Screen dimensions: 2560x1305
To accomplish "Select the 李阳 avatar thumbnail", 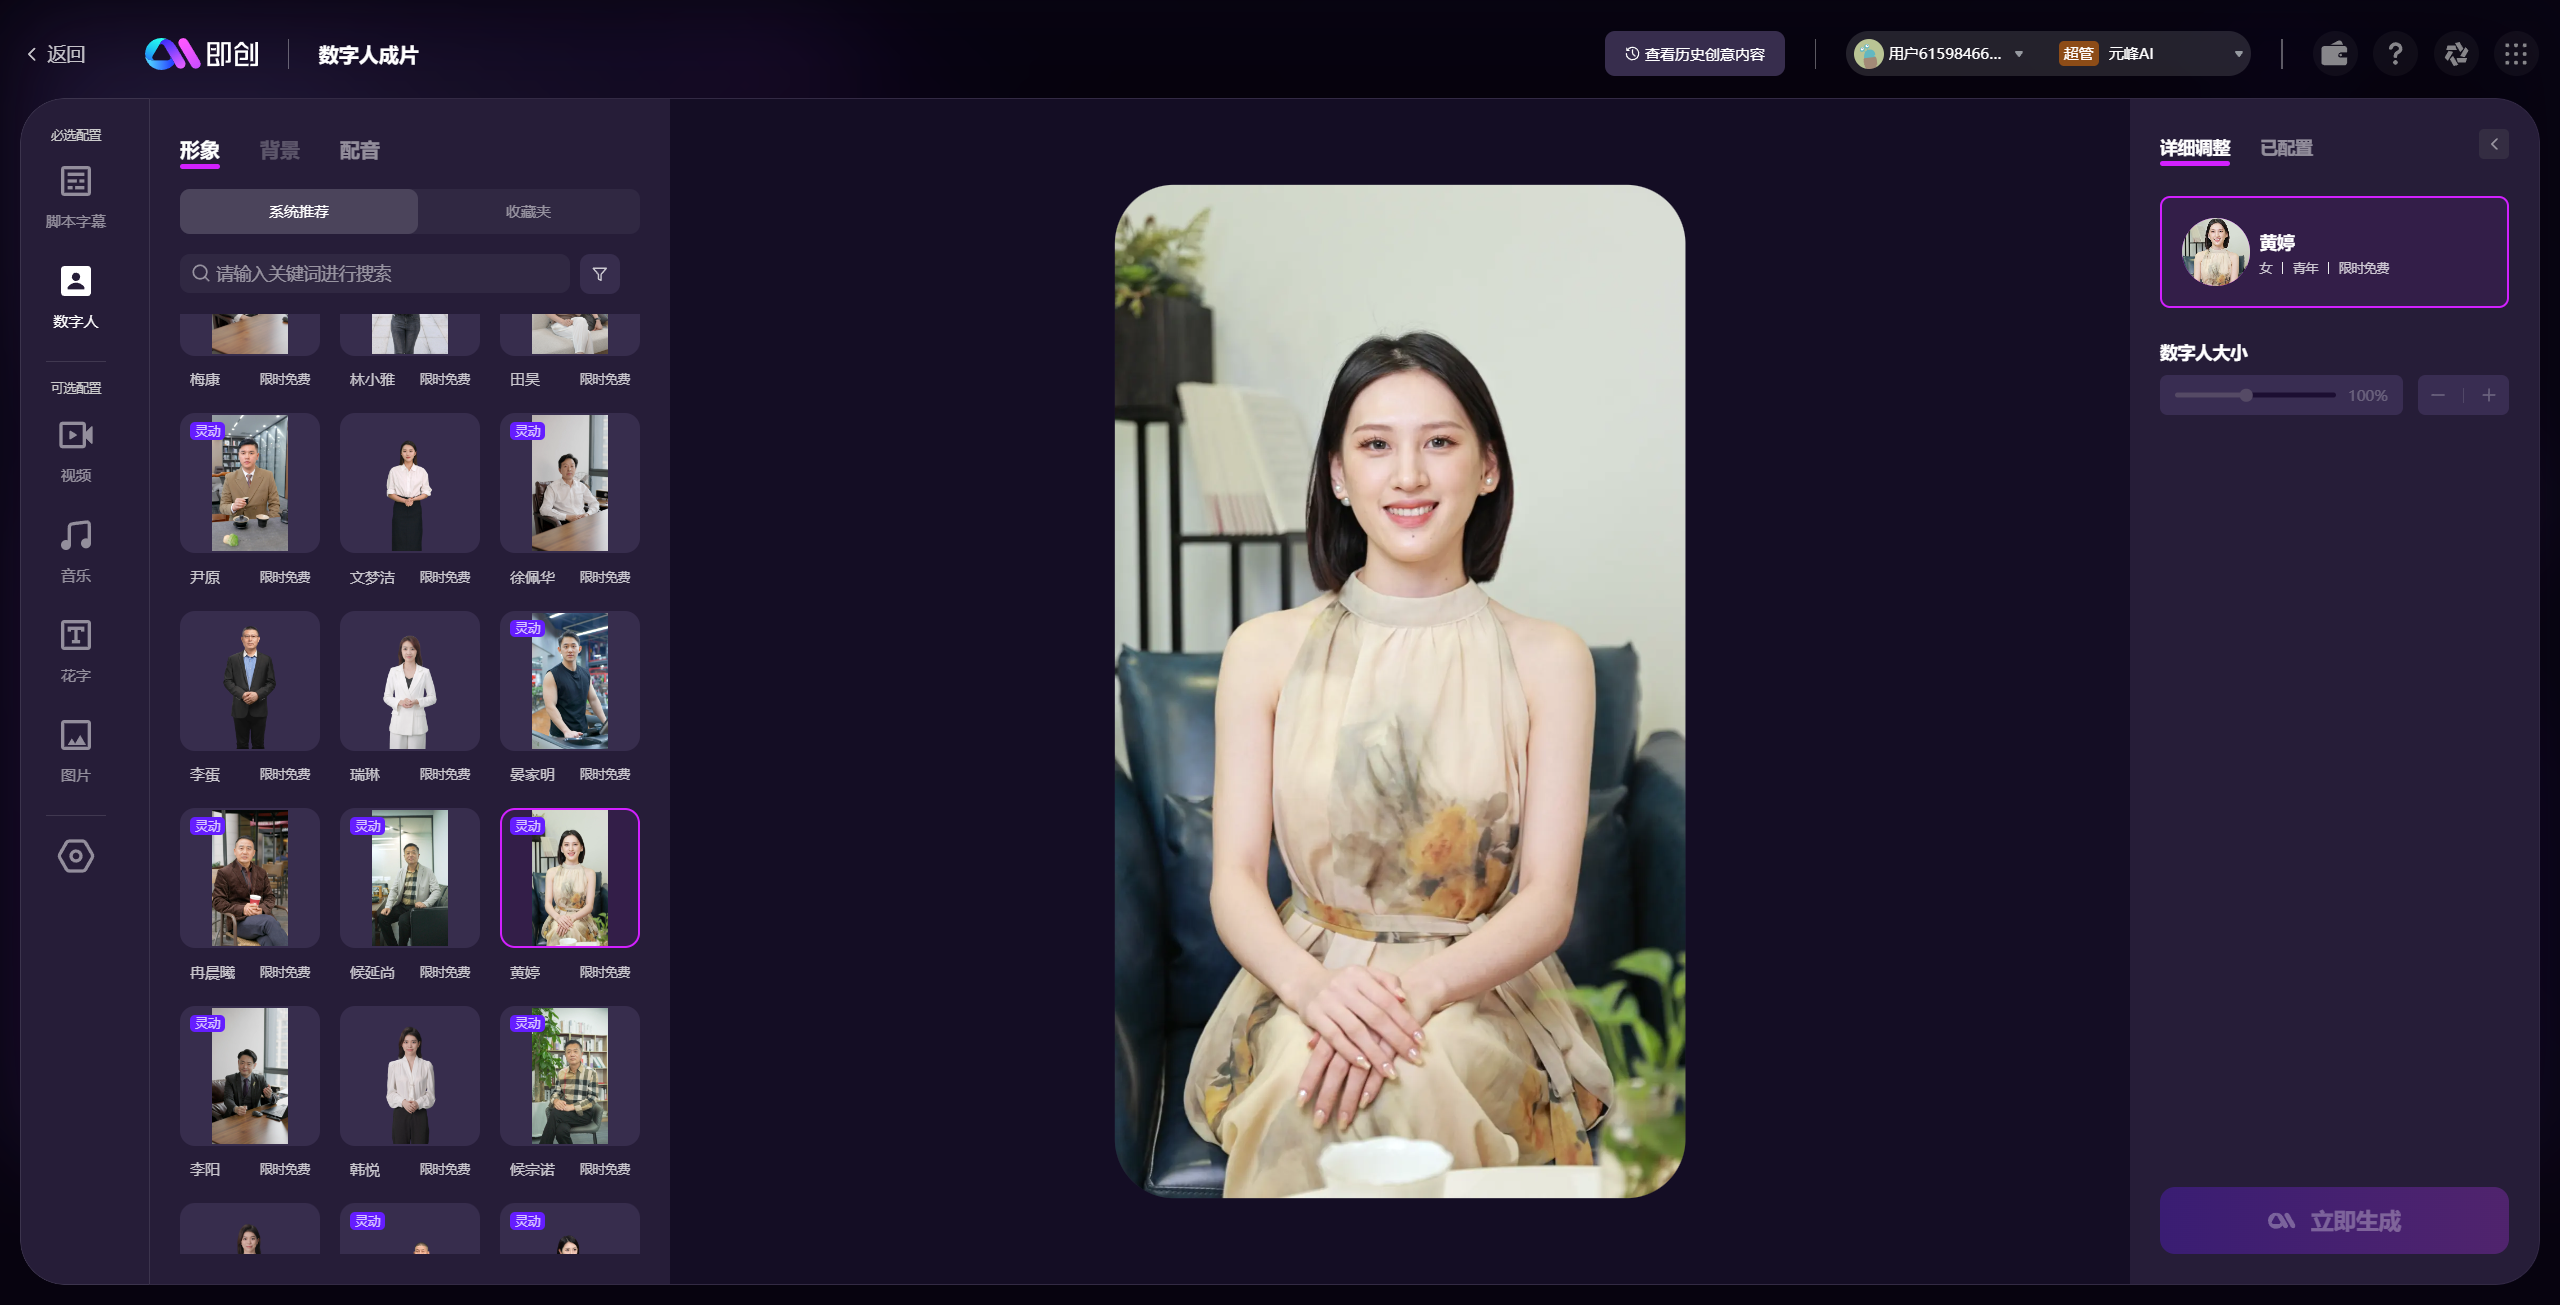I will point(250,1076).
